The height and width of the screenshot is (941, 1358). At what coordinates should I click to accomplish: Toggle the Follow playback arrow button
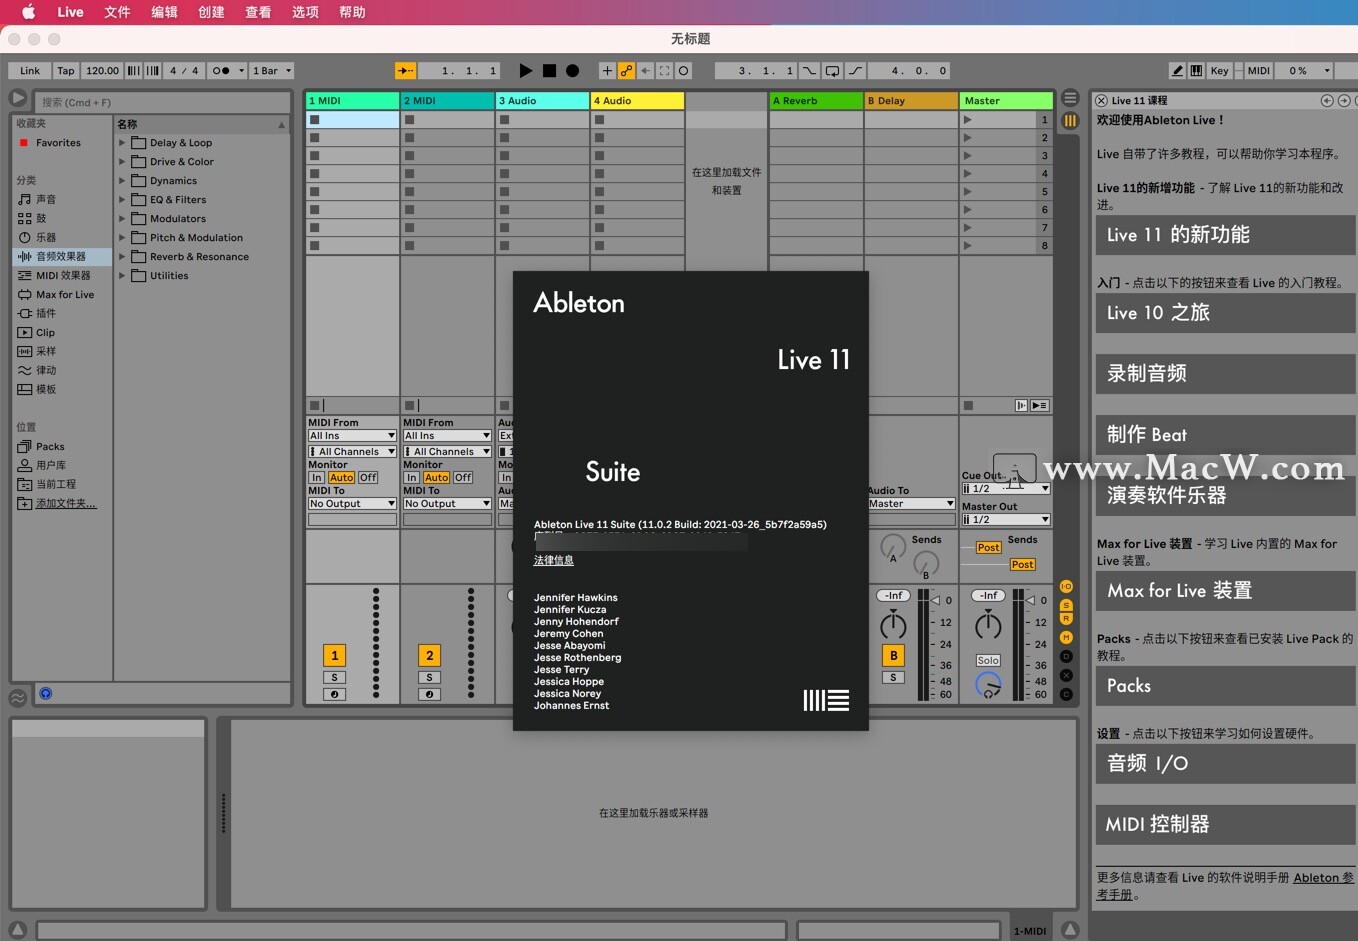405,71
